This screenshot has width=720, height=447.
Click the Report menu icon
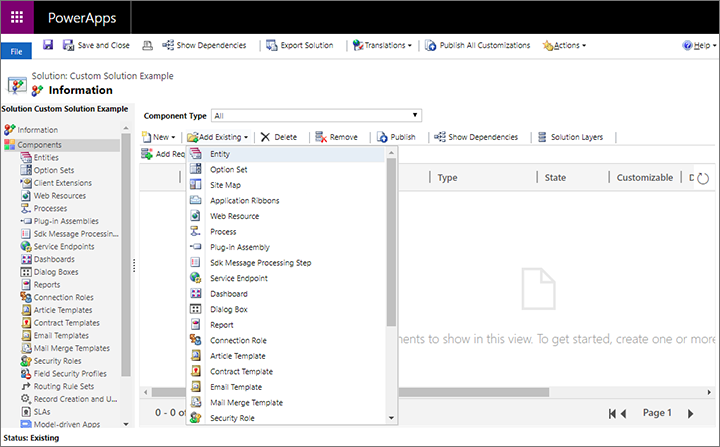click(x=196, y=324)
